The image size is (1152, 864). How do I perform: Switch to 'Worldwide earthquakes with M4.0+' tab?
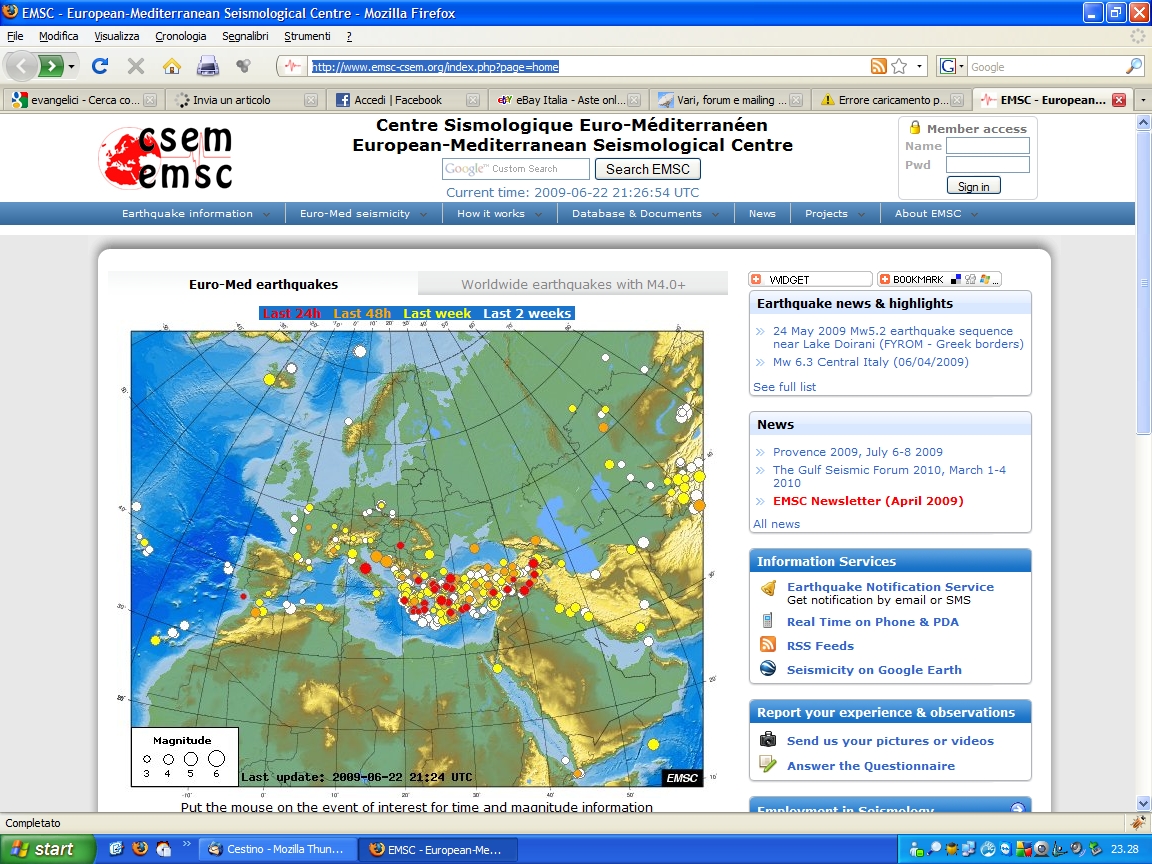tap(573, 284)
